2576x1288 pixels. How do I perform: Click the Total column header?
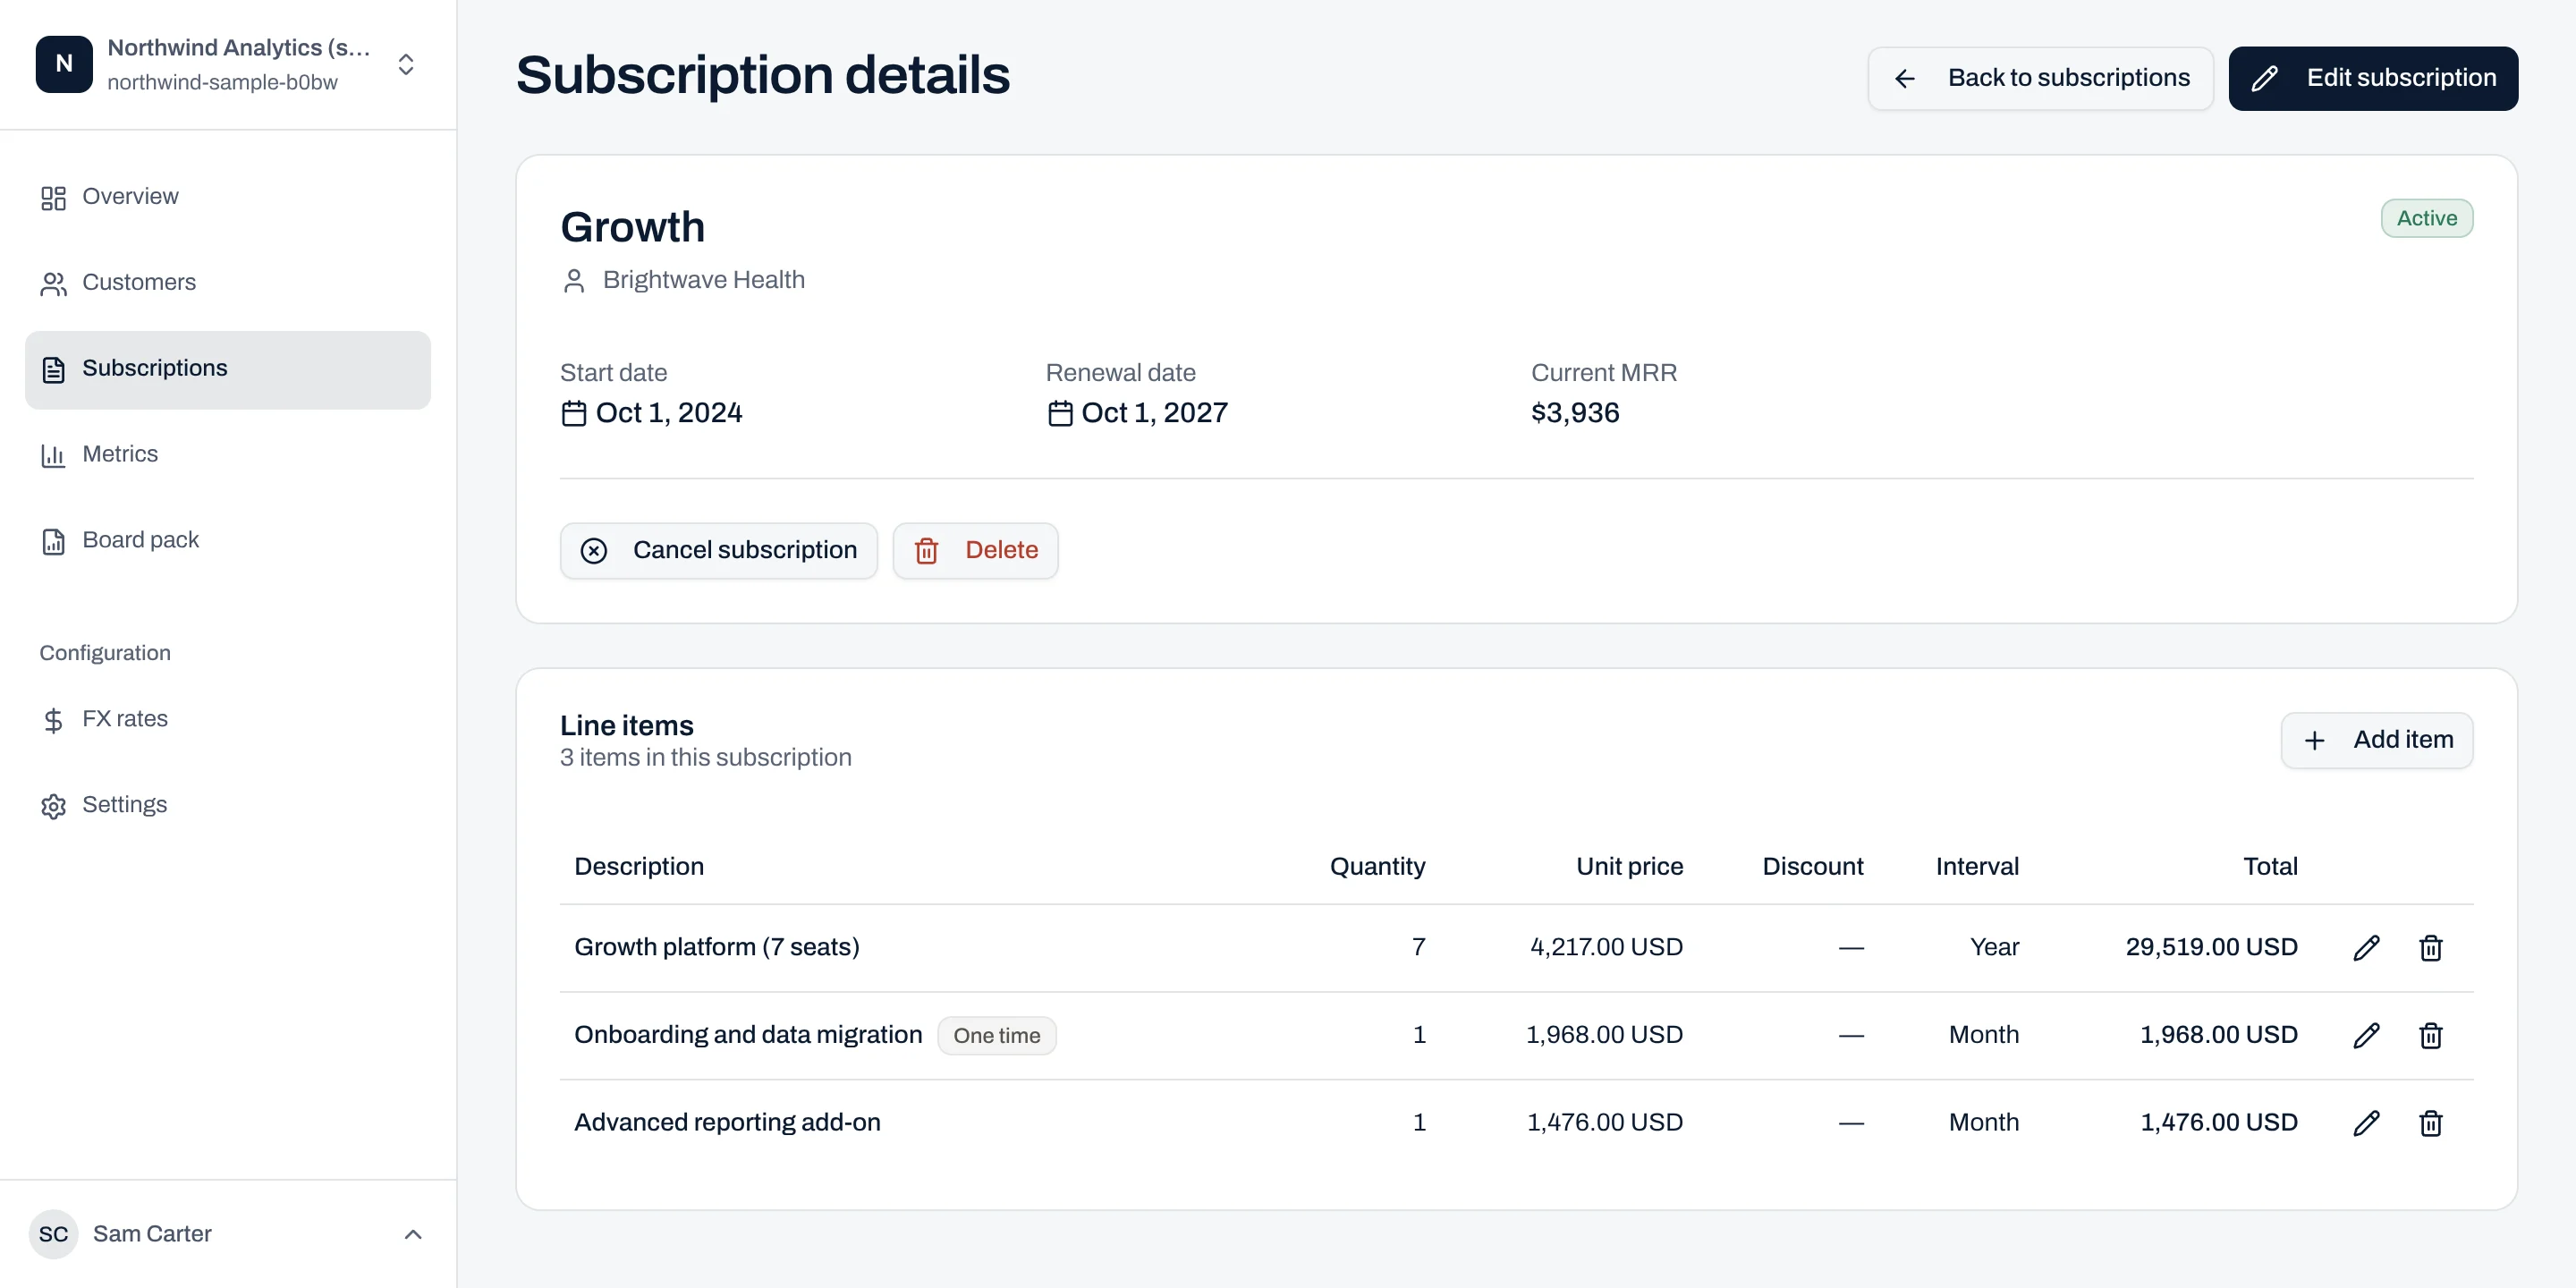pos(2270,867)
